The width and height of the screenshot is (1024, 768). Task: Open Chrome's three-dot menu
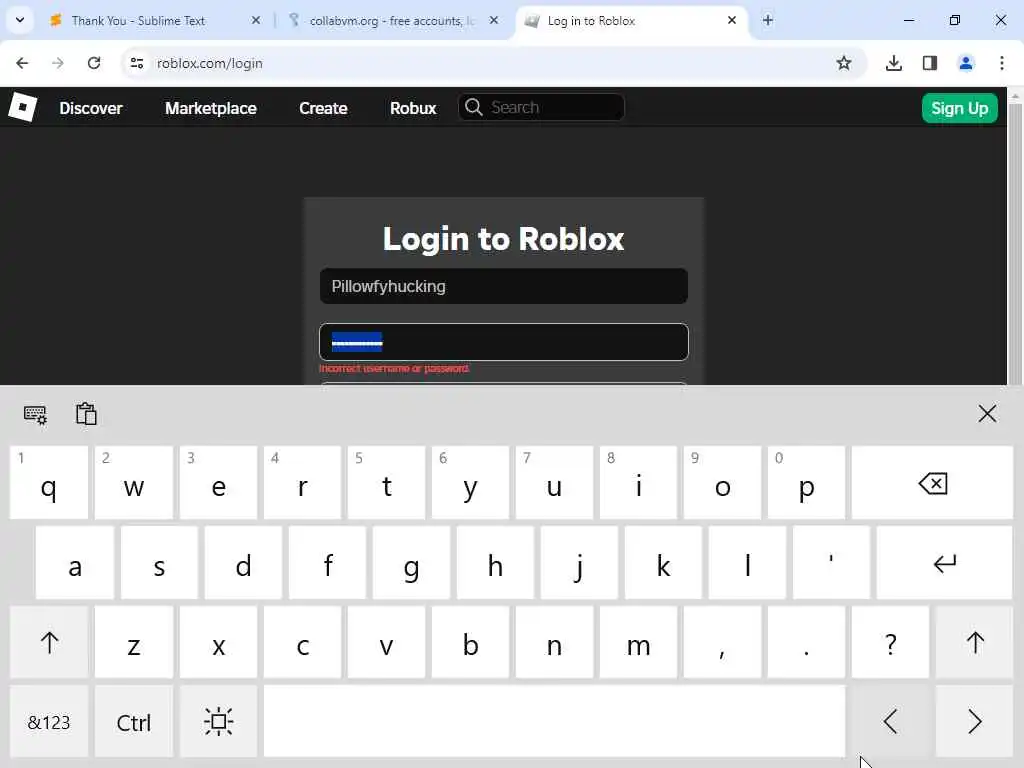coord(1002,63)
